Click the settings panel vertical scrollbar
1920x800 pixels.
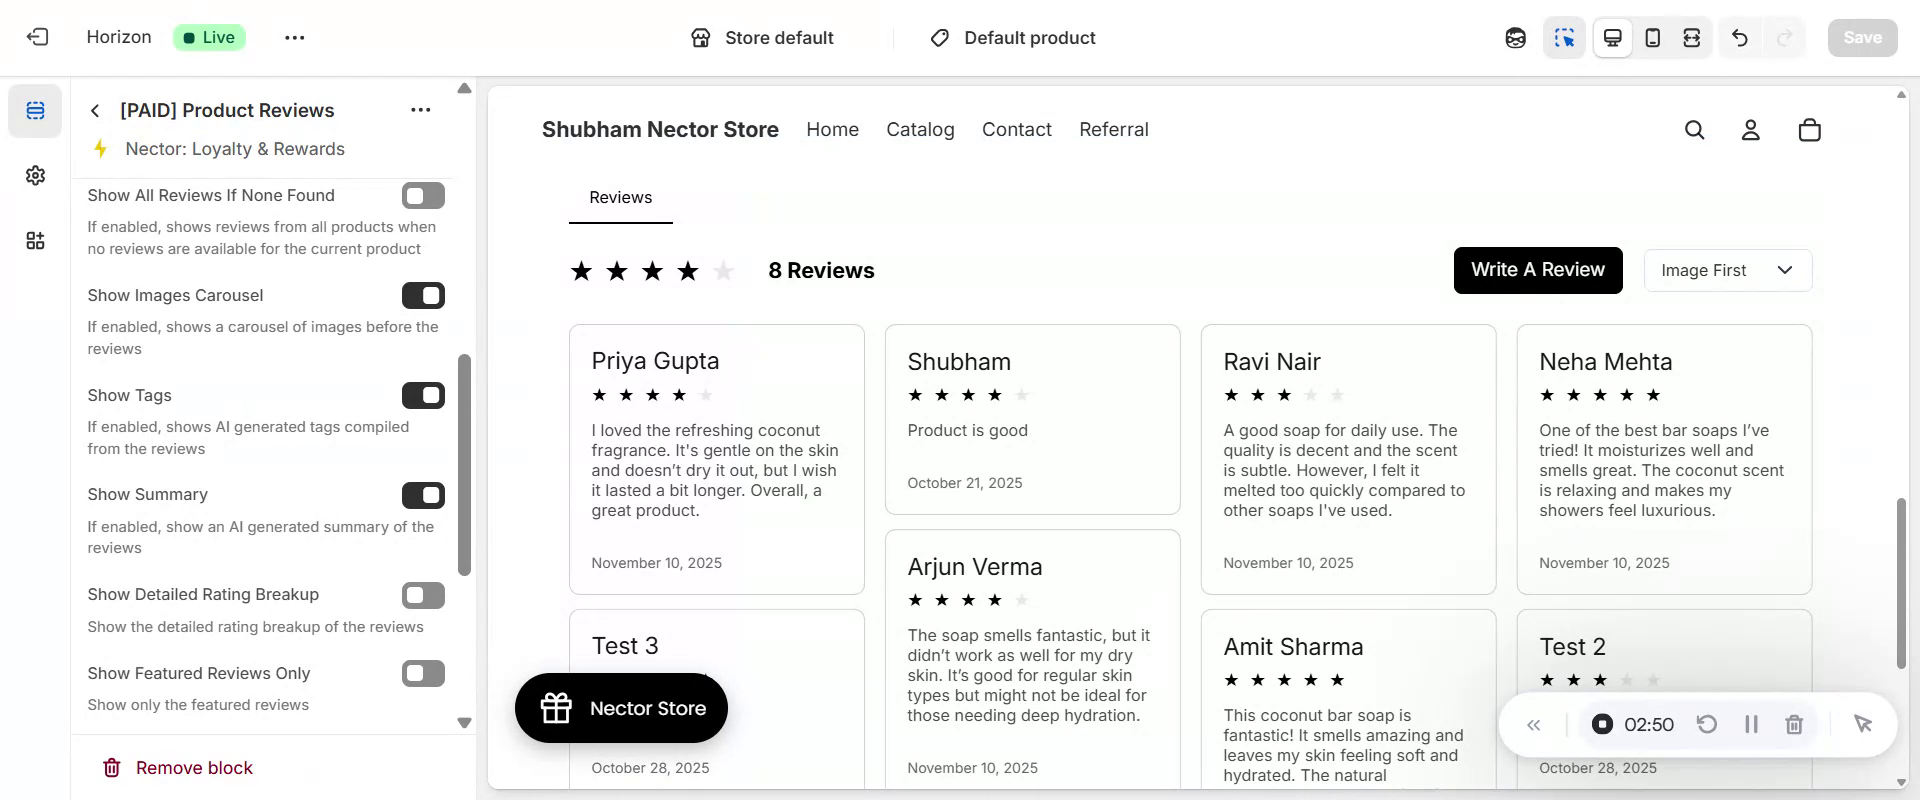[x=464, y=465]
